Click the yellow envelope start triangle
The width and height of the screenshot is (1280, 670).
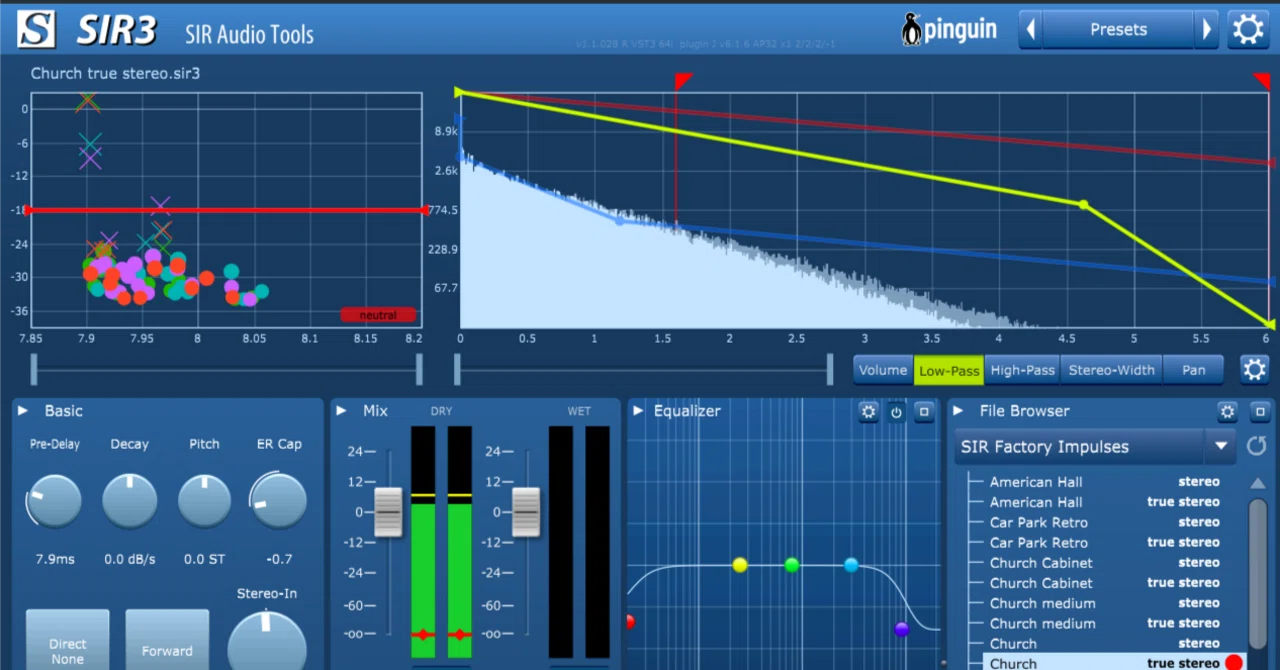[459, 93]
